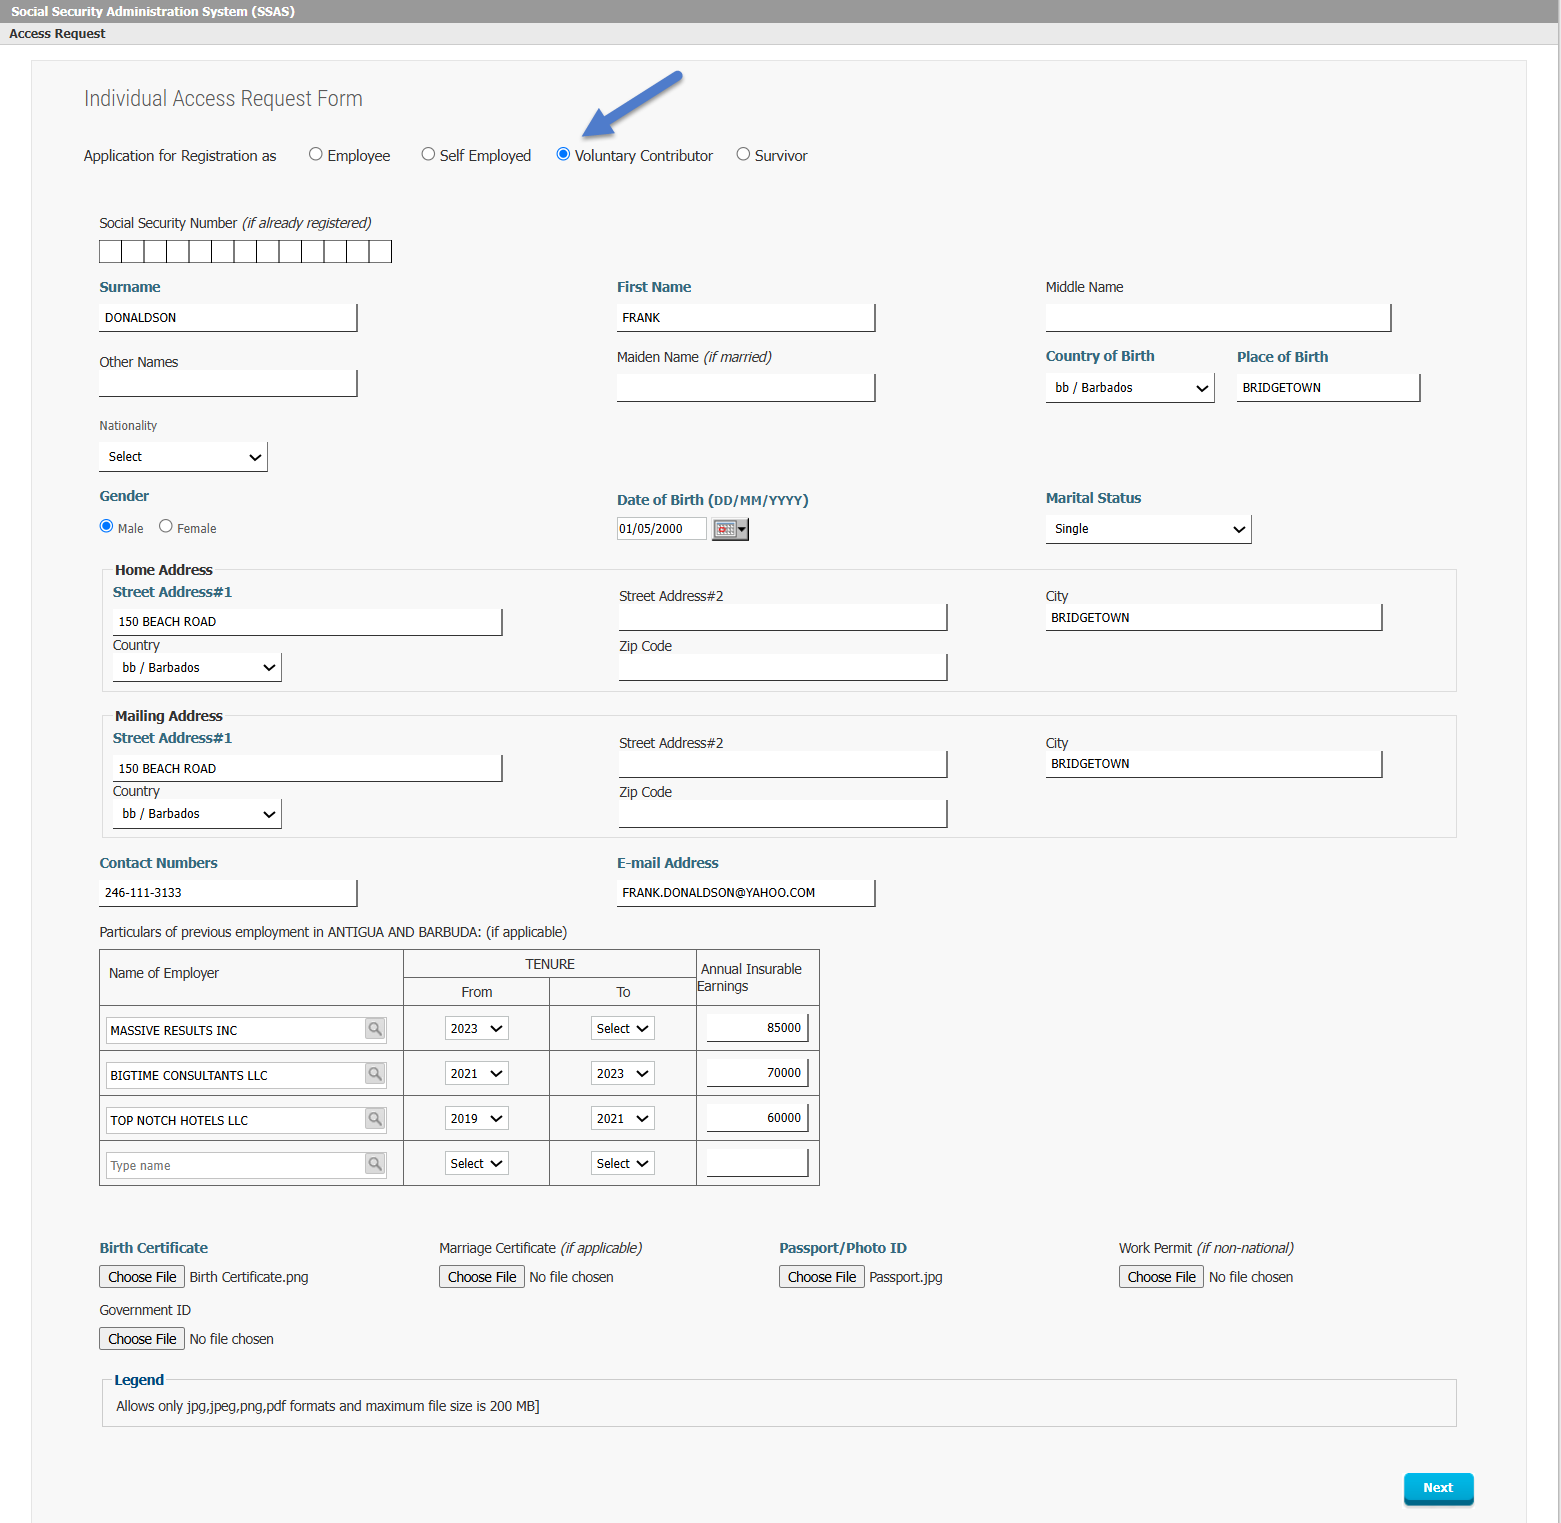Click the earnings field showing 60000
Screen dimensions: 1561x1523
point(757,1118)
